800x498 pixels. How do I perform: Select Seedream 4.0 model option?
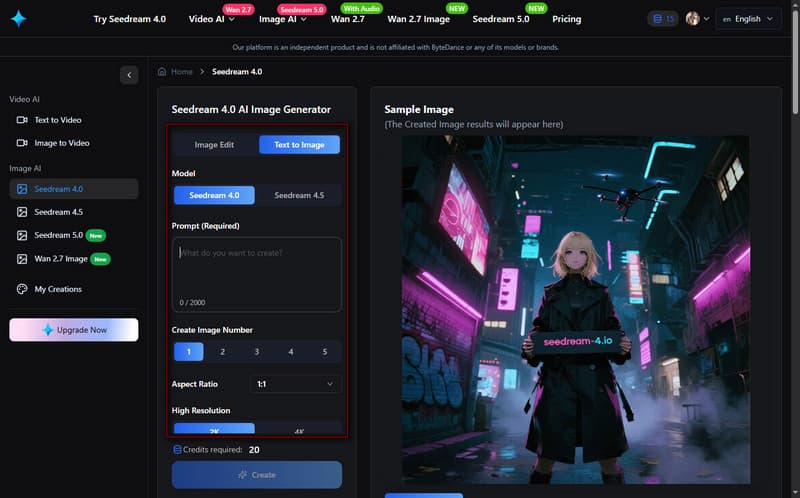click(x=214, y=195)
